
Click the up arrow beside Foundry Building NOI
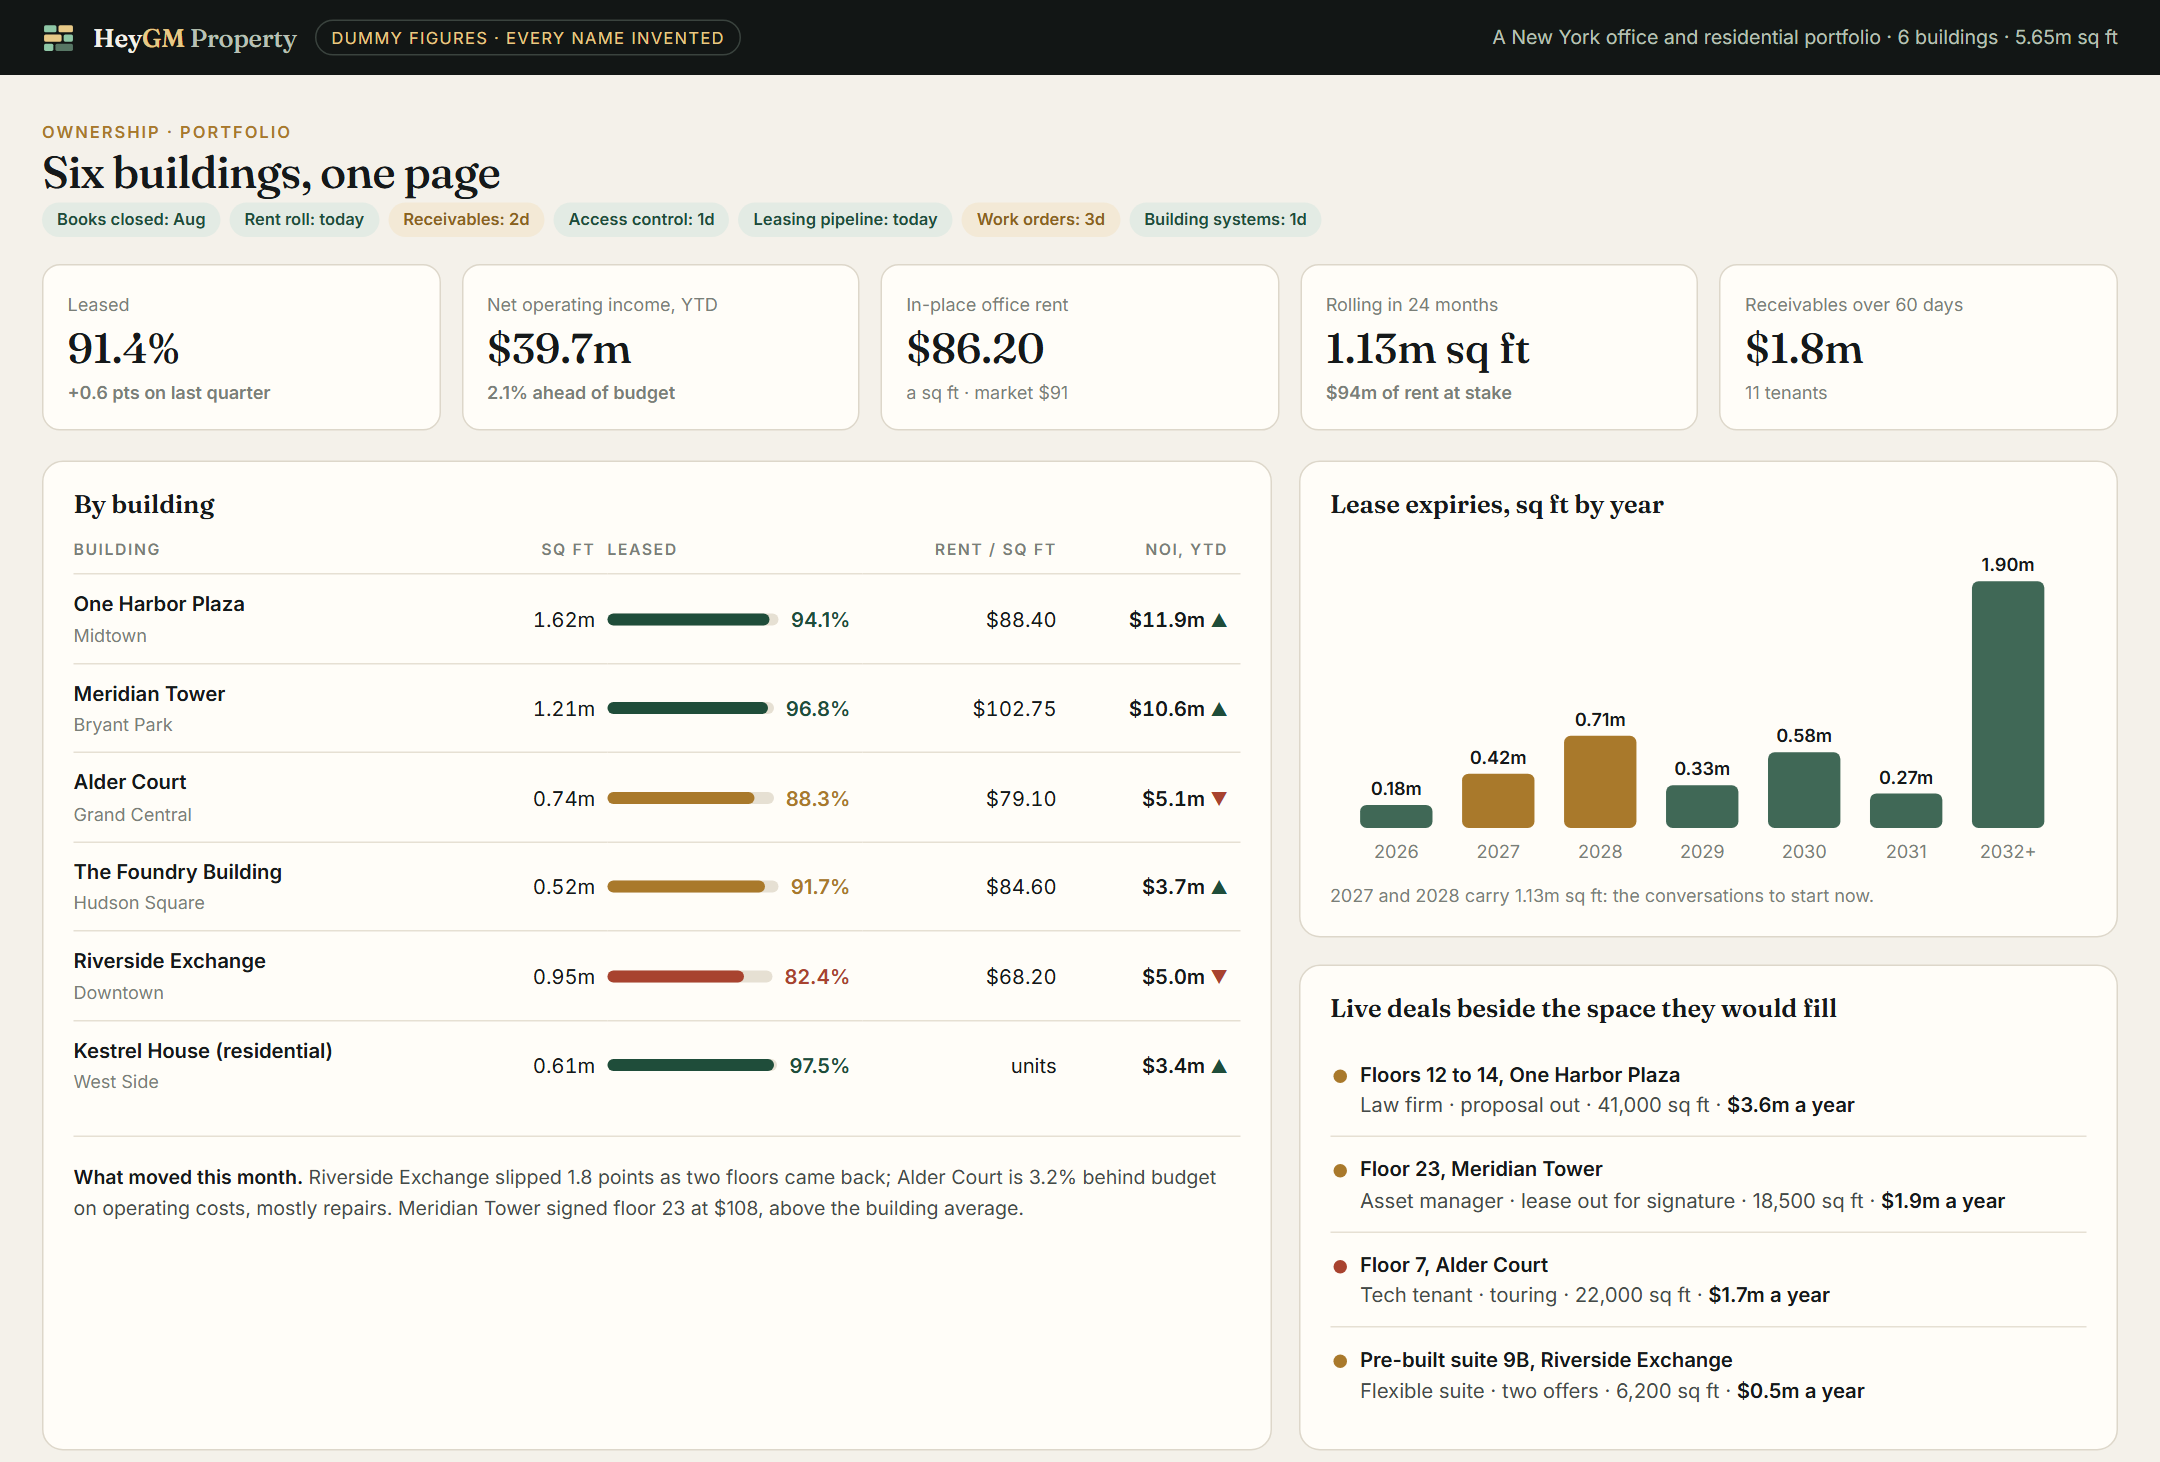[1219, 887]
